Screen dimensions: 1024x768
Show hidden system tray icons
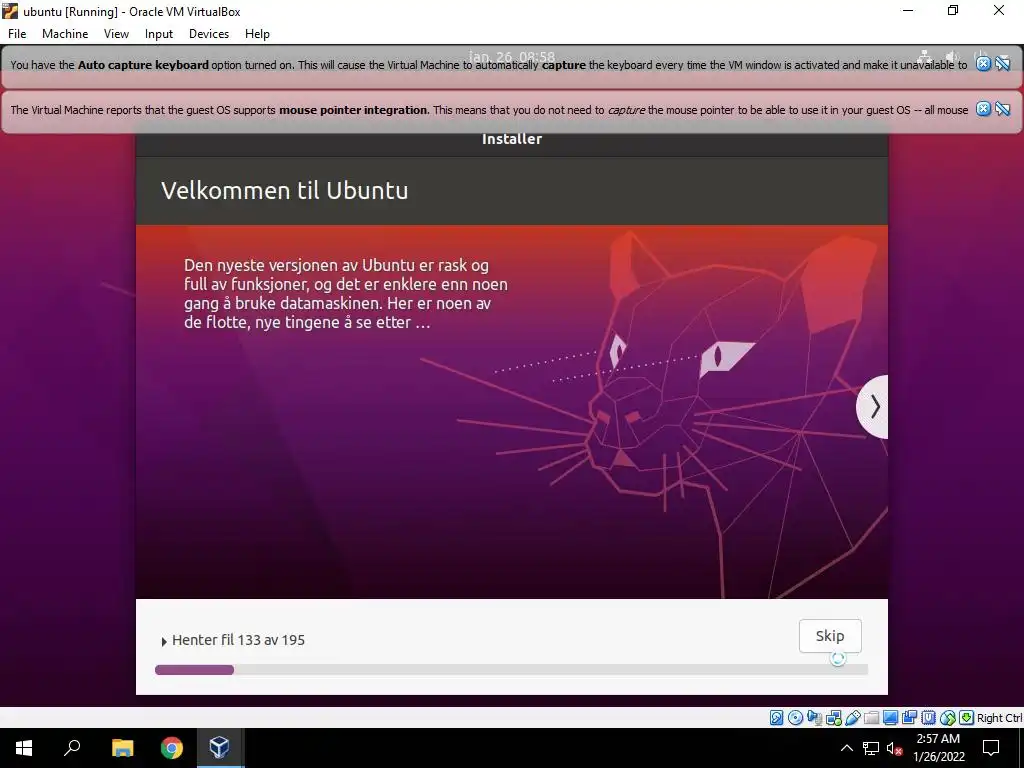[x=846, y=748]
